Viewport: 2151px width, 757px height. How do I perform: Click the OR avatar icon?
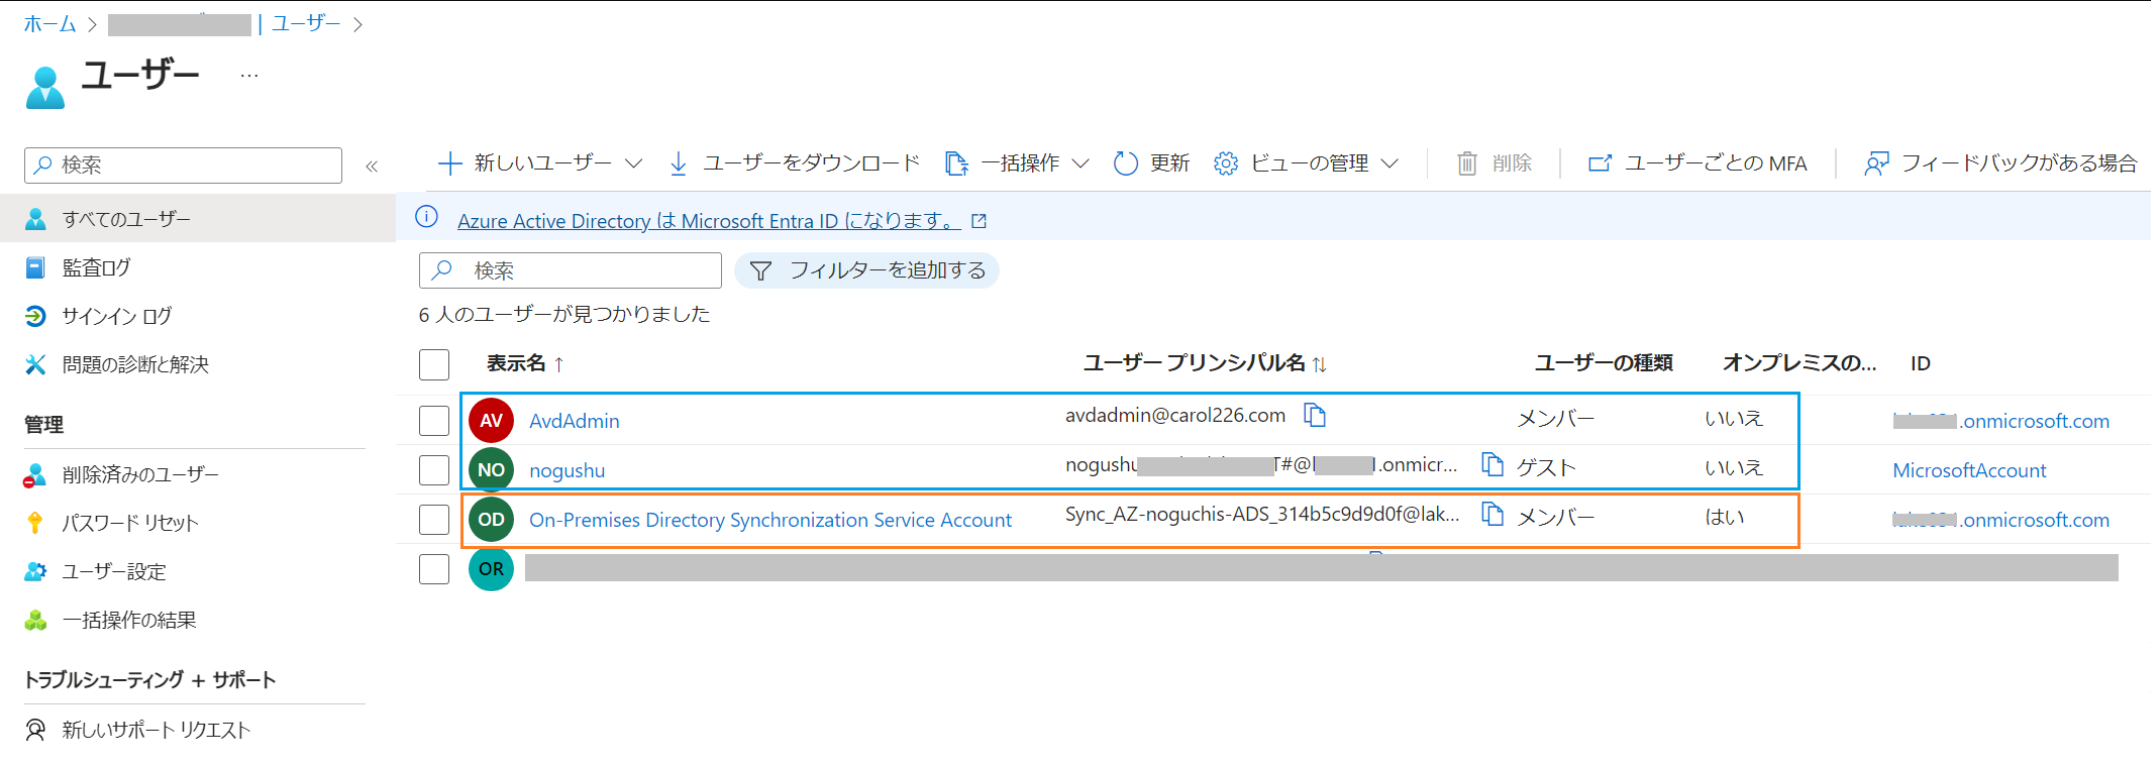click(x=491, y=568)
